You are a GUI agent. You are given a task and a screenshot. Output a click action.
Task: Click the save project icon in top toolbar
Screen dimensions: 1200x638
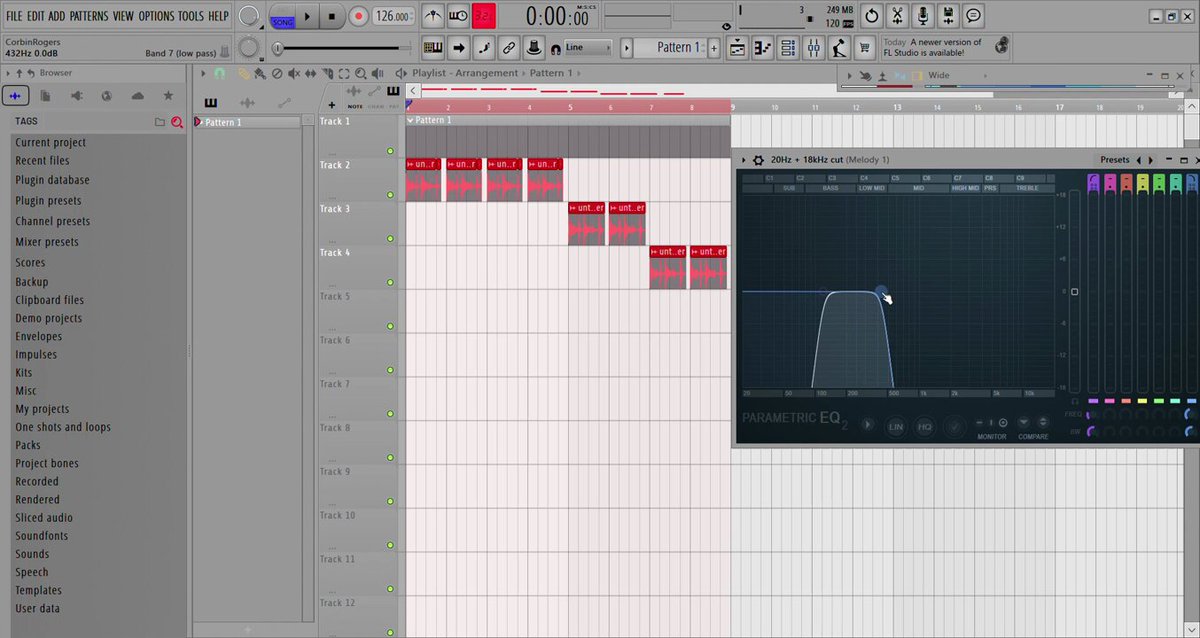coord(948,16)
